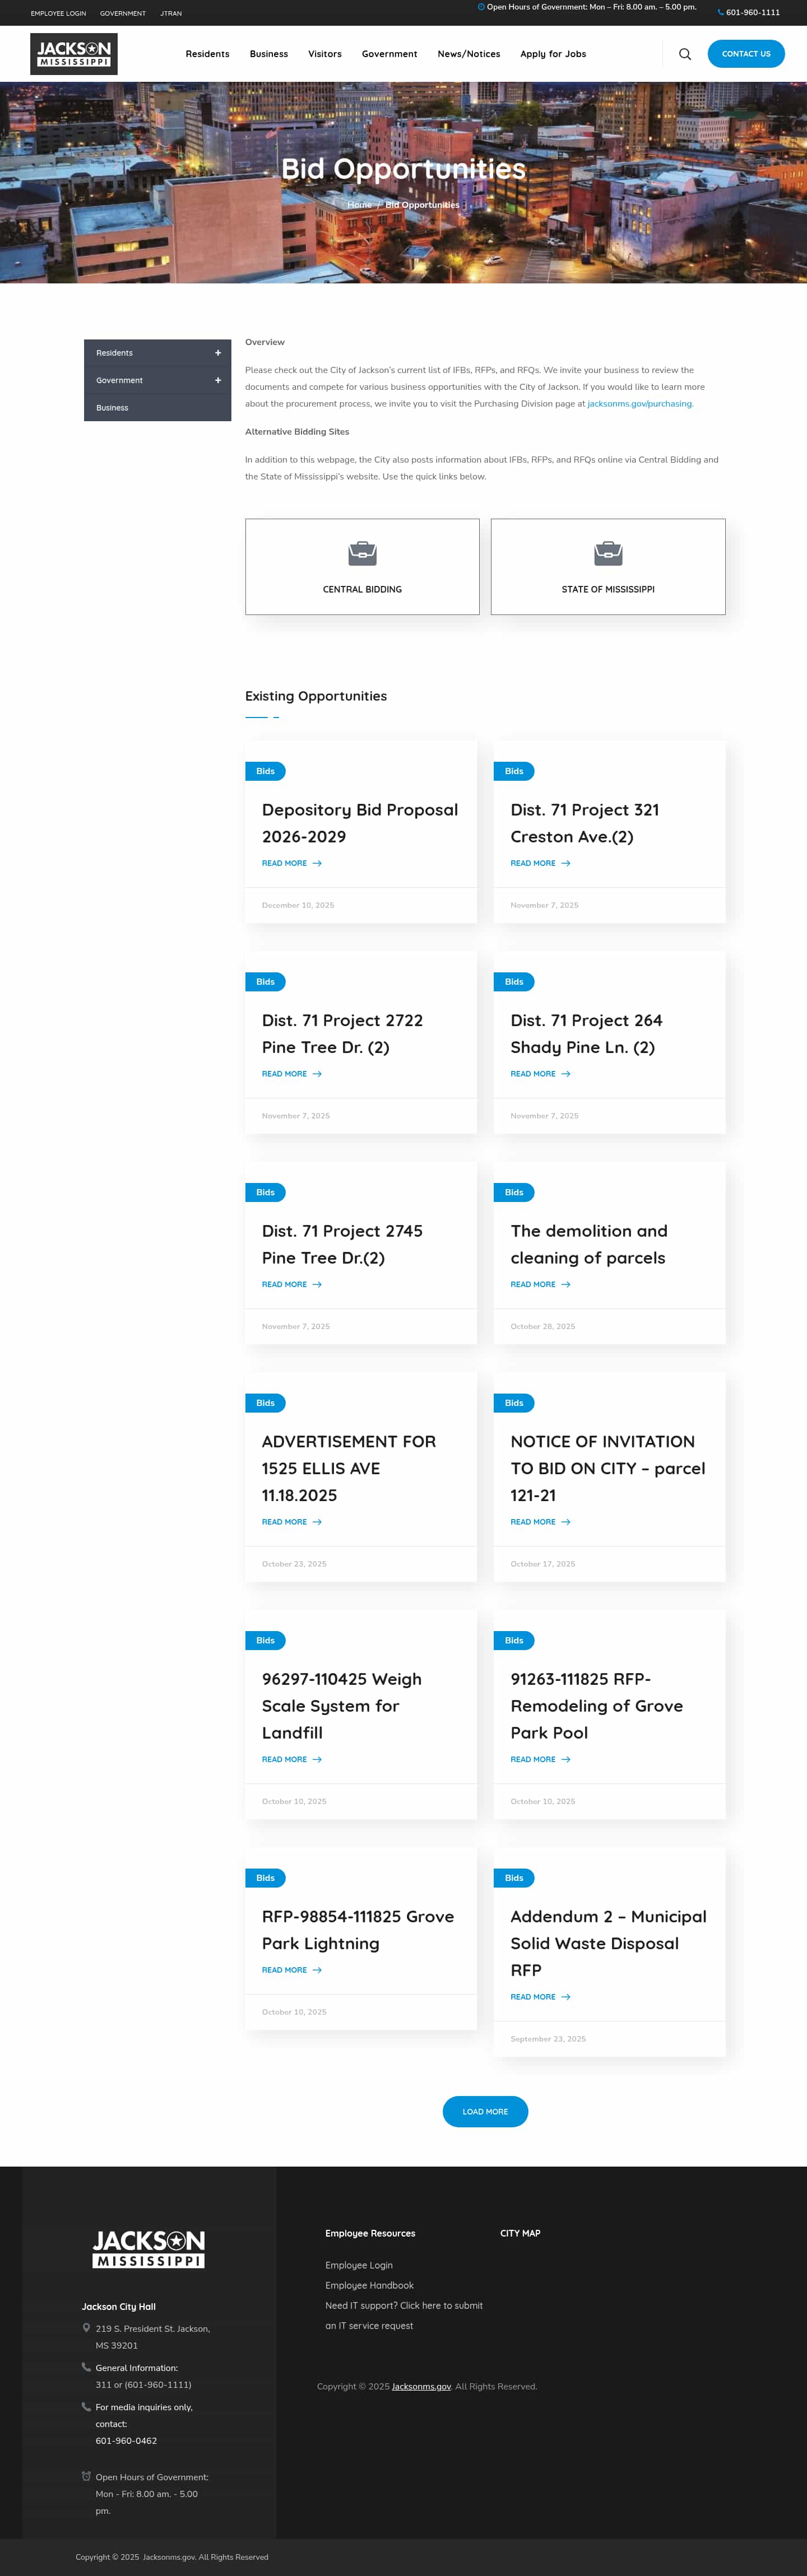
Task: Expand the Residents sidebar section
Action: point(218,353)
